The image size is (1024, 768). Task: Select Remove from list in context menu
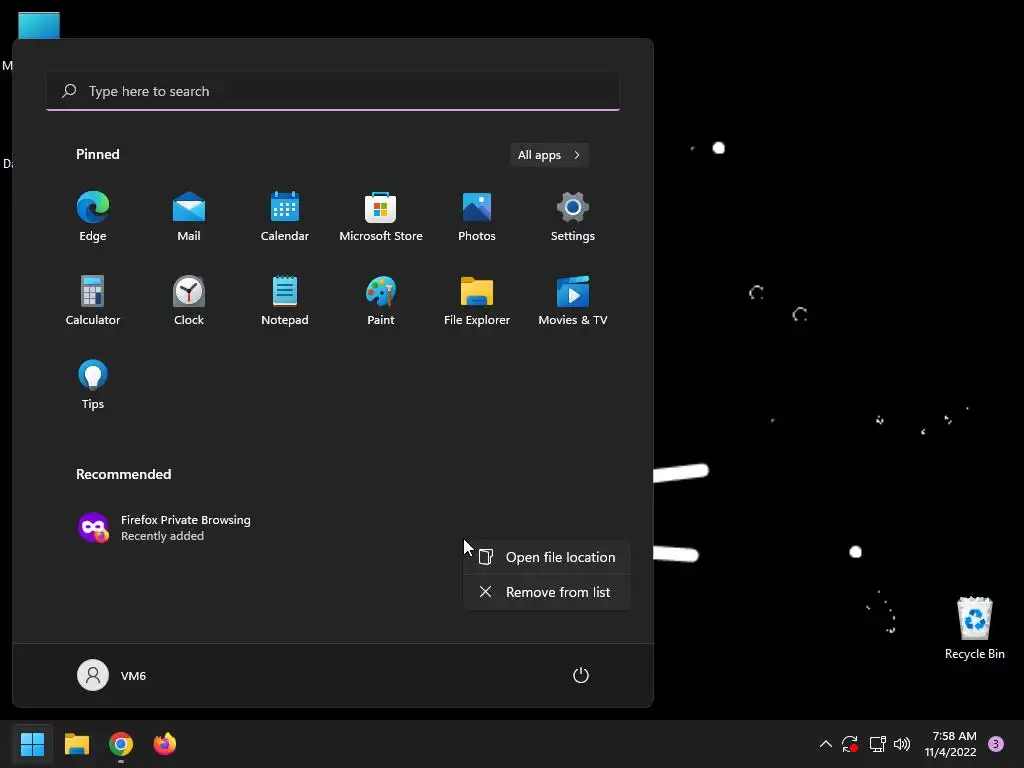pos(547,592)
